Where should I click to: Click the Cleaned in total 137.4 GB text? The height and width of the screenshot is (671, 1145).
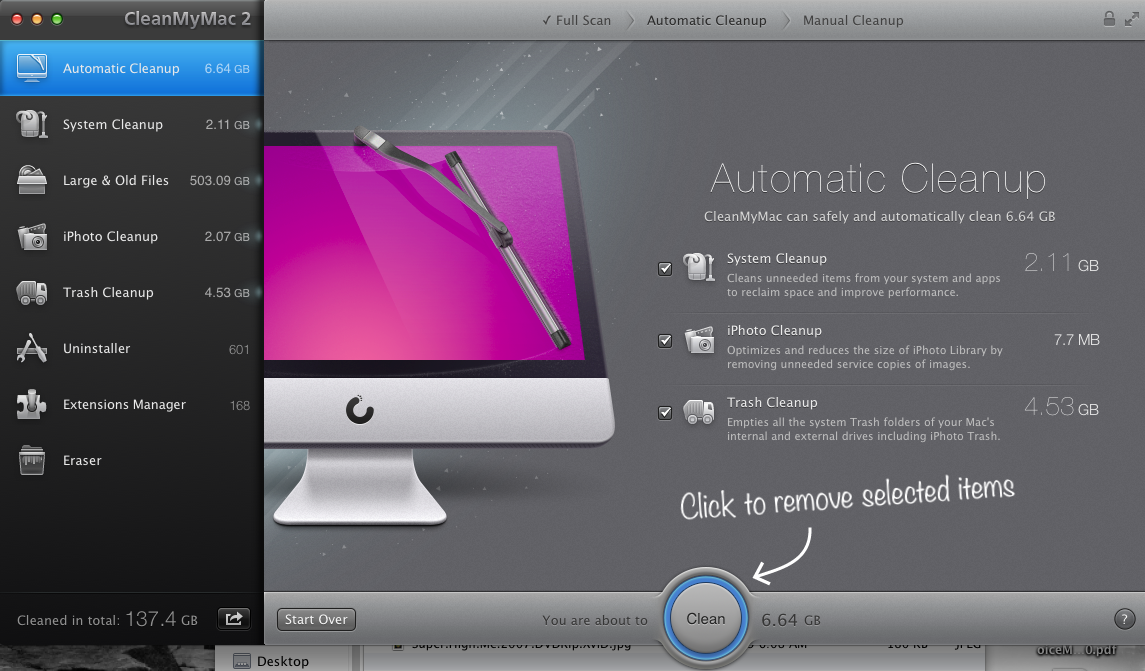pos(107,619)
